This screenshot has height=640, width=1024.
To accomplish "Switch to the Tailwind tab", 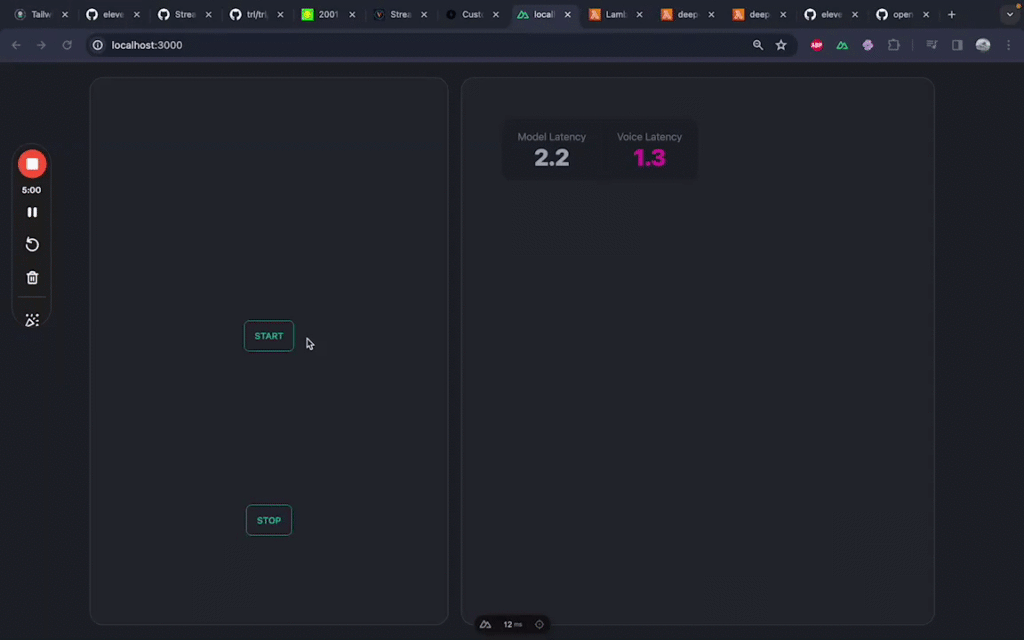I will [x=40, y=15].
